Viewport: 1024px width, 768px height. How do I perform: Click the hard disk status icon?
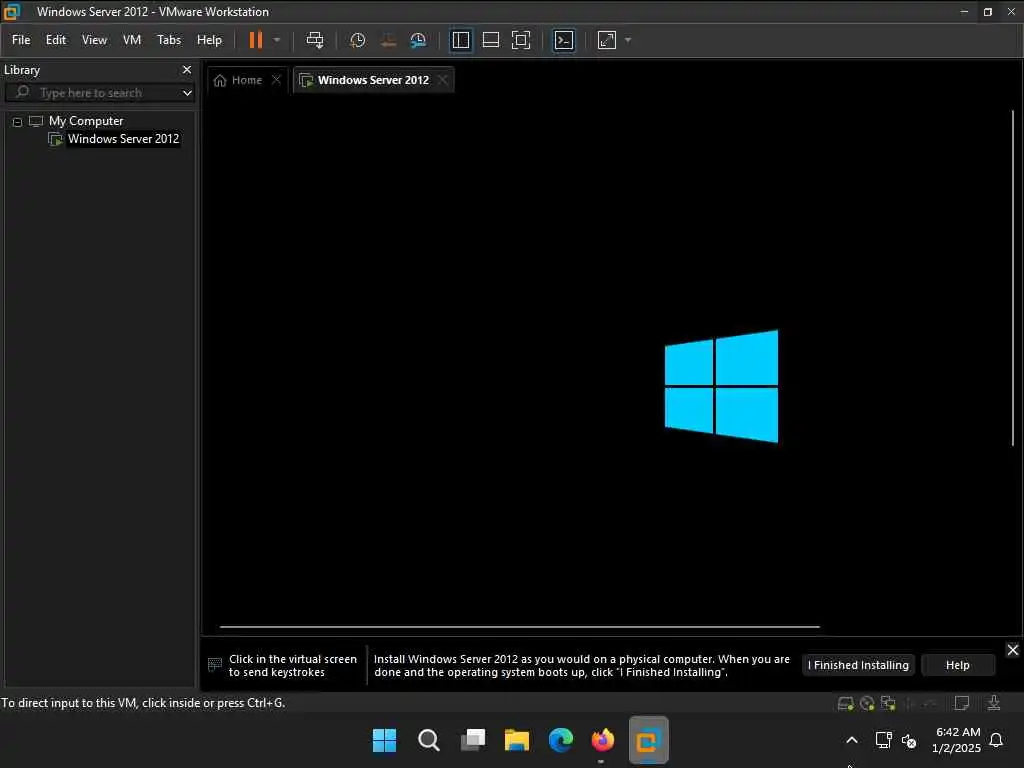pos(846,703)
